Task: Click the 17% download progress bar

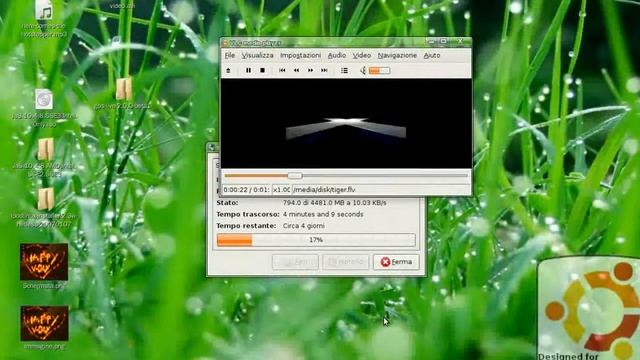Action: tap(316, 240)
